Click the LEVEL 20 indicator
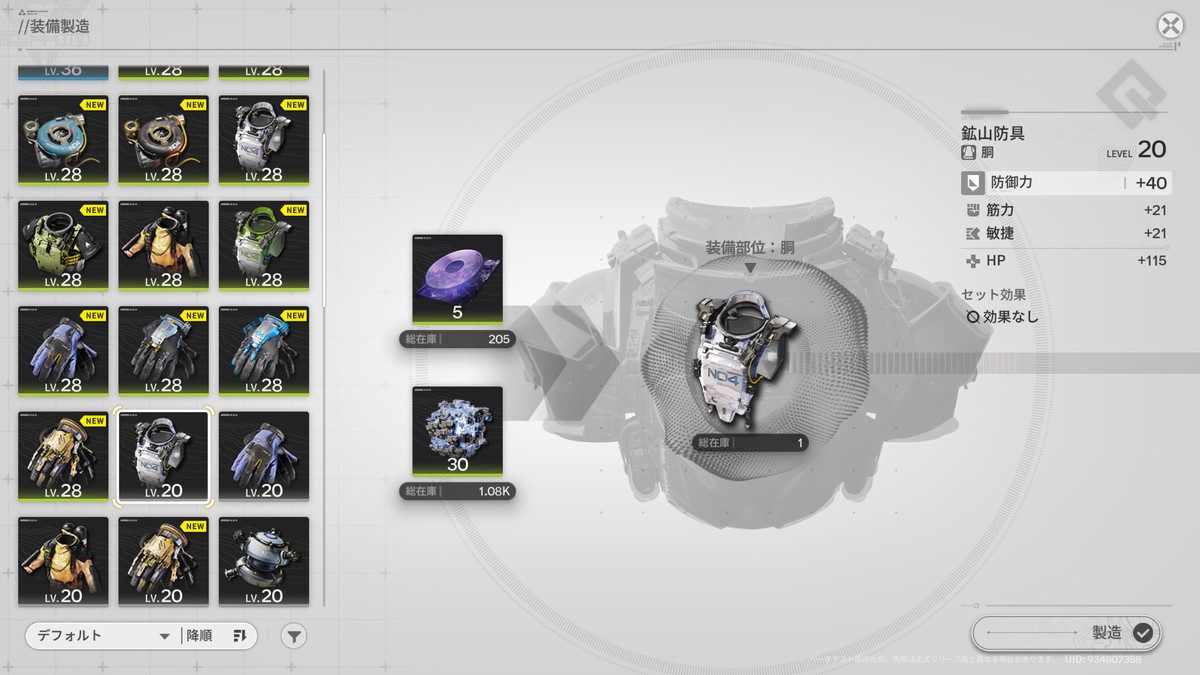 point(1136,150)
